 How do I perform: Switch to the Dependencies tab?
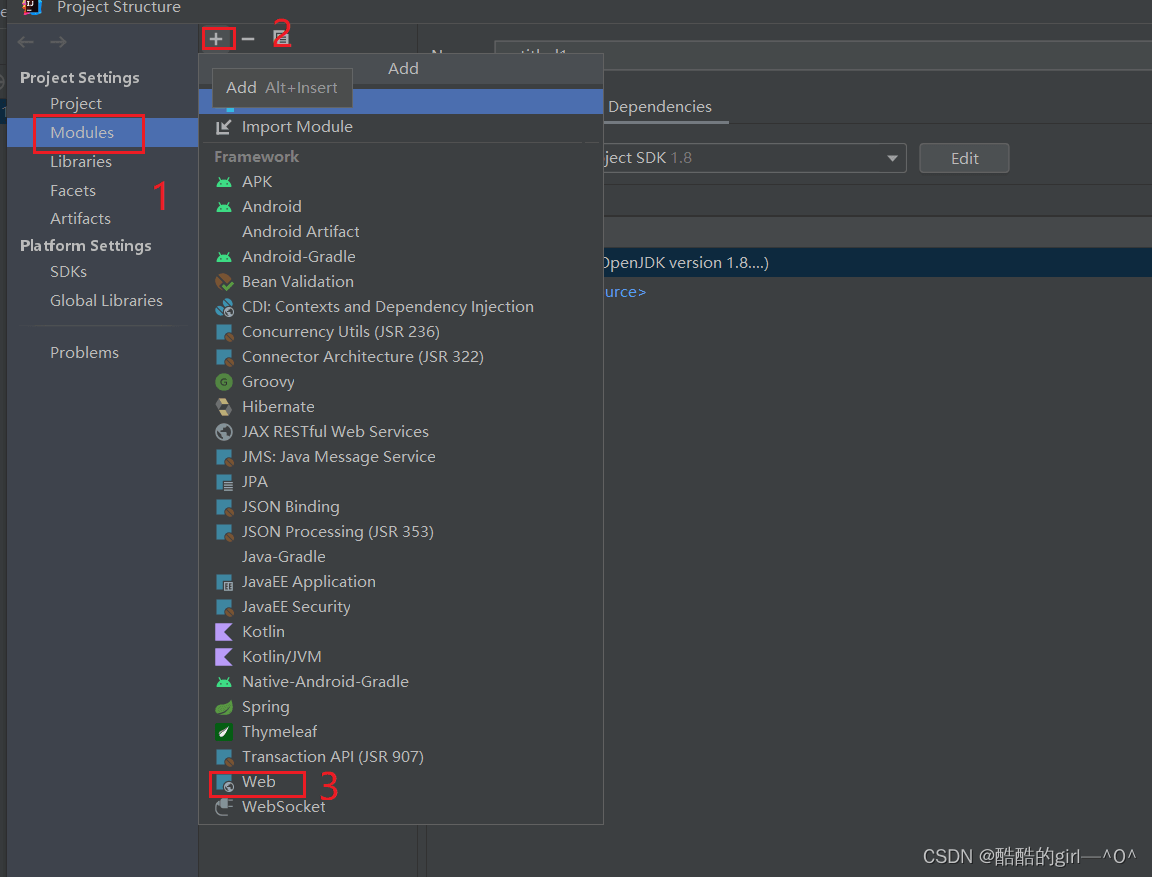pyautogui.click(x=660, y=107)
